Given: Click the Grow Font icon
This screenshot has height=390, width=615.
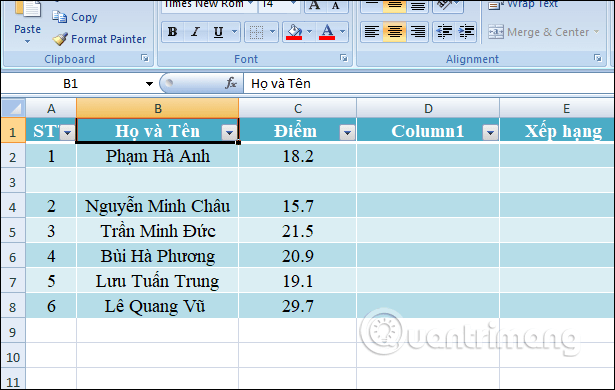Looking at the screenshot, I should point(314,5).
